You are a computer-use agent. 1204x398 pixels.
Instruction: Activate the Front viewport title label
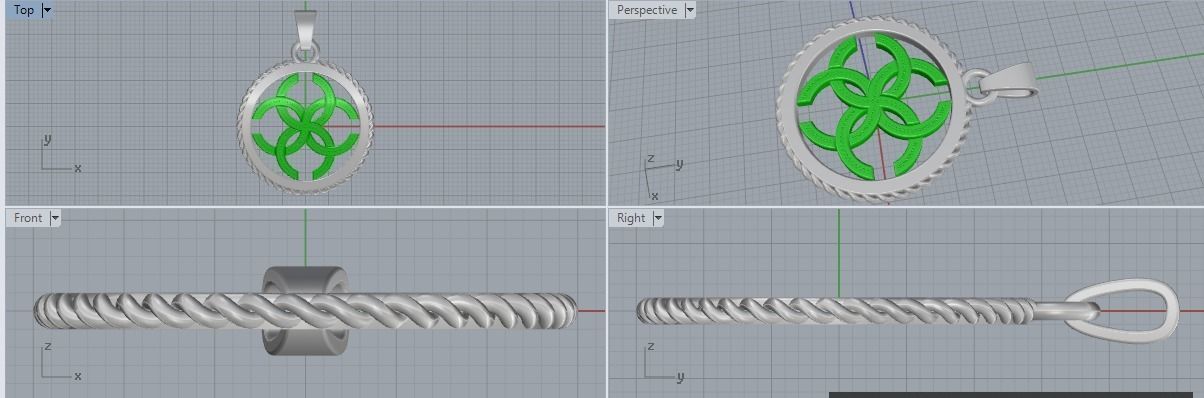(x=28, y=217)
